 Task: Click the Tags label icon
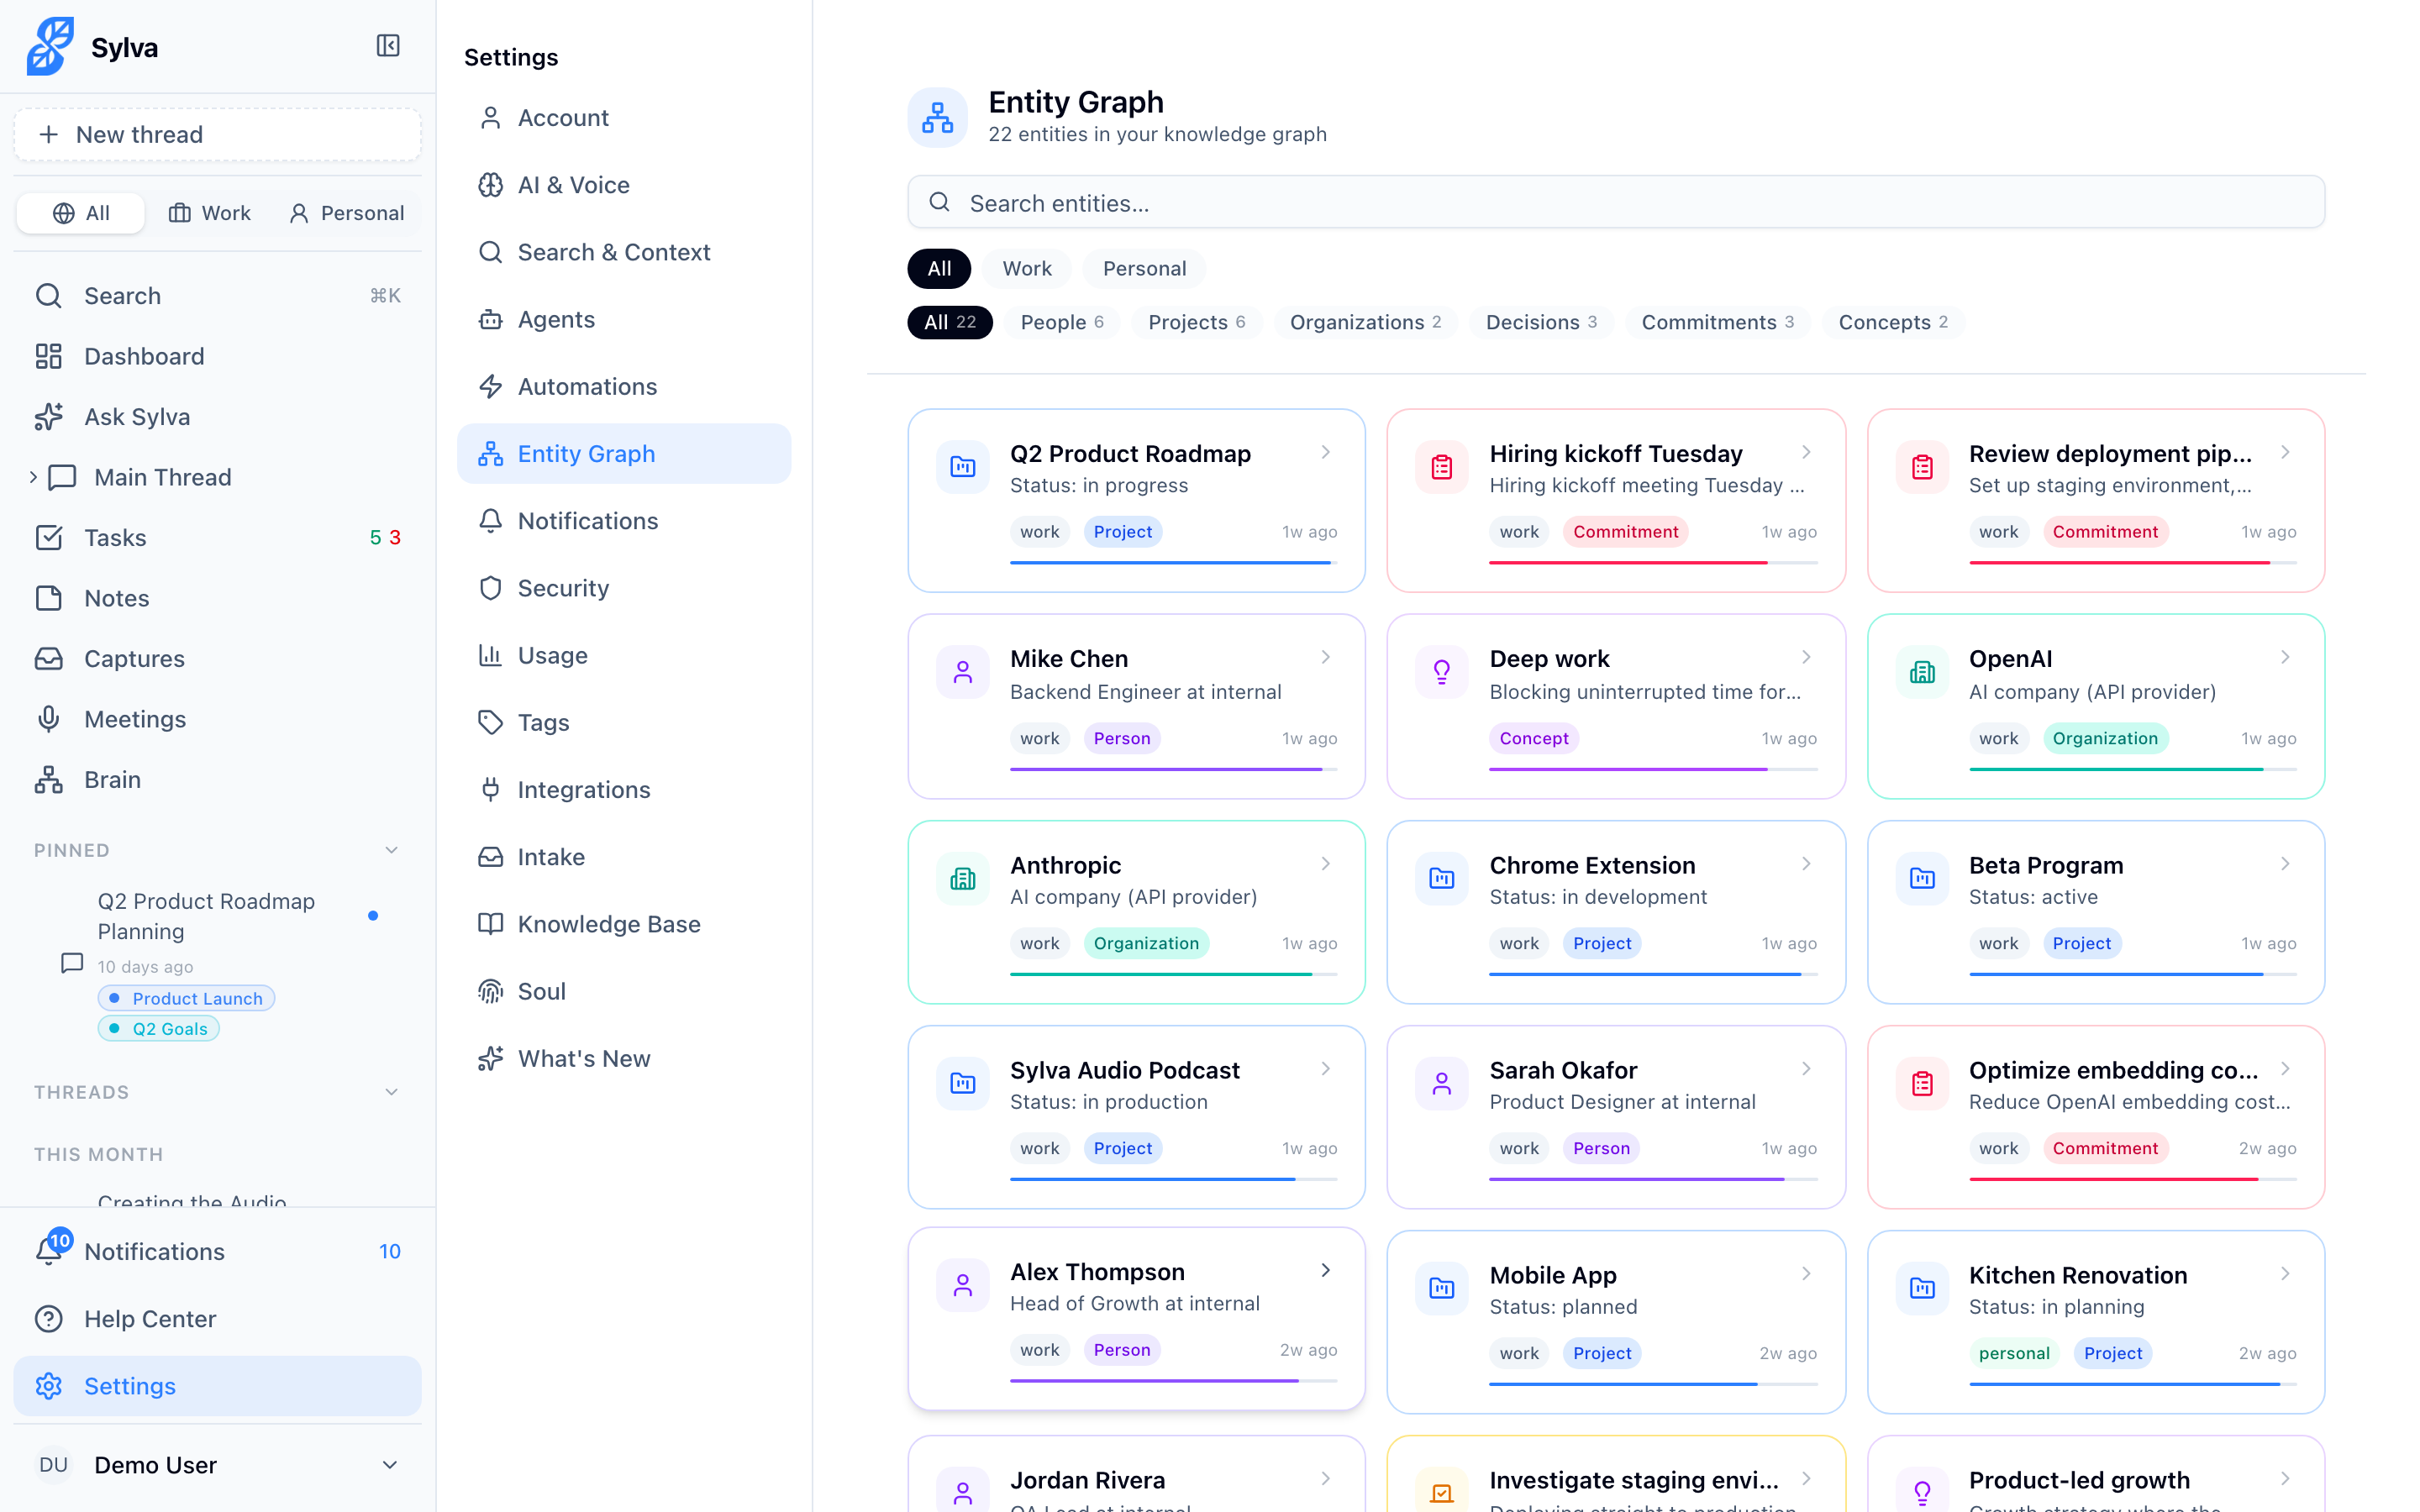click(x=490, y=722)
